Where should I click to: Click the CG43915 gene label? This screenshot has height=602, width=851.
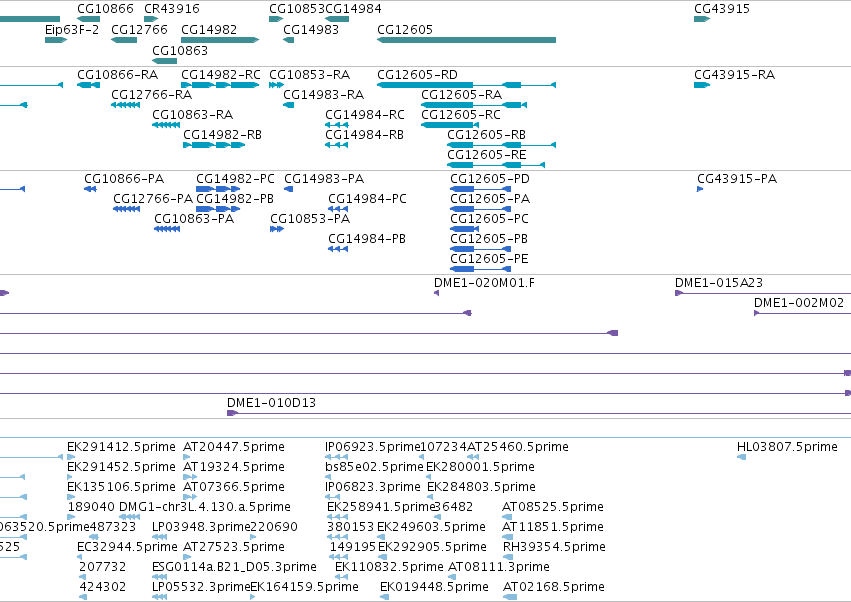(721, 9)
